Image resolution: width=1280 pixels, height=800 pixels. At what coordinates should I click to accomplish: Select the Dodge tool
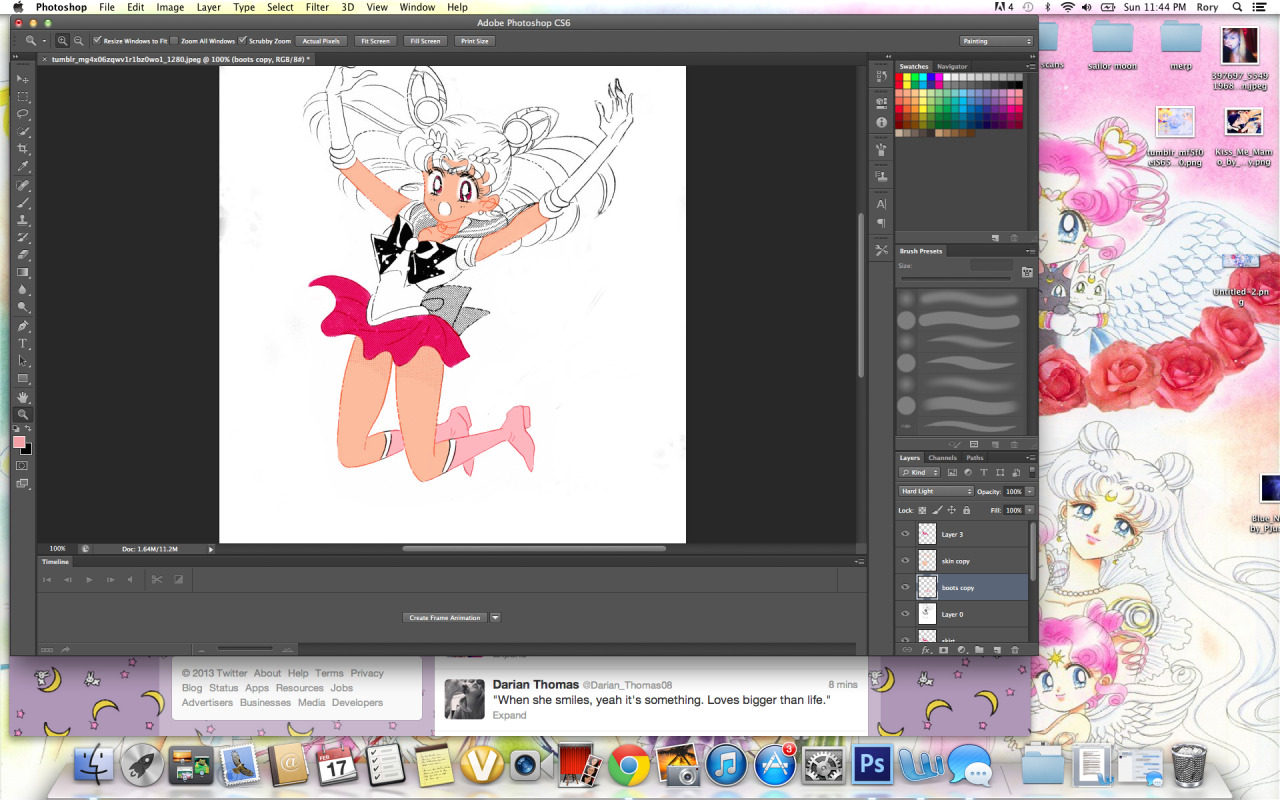(23, 307)
